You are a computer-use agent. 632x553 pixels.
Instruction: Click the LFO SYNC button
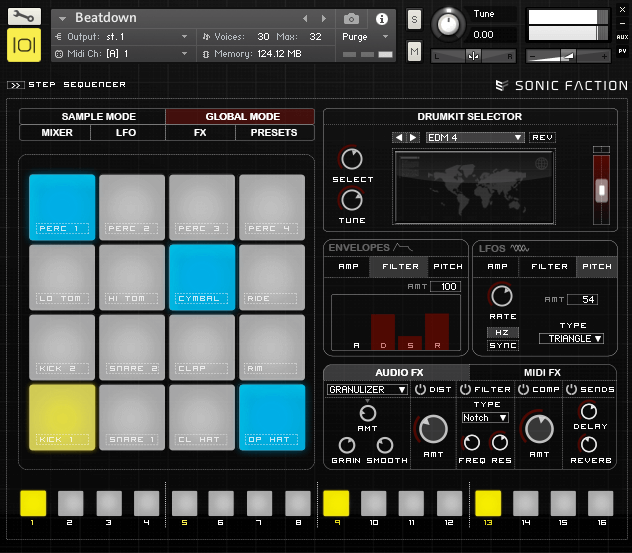(503, 346)
